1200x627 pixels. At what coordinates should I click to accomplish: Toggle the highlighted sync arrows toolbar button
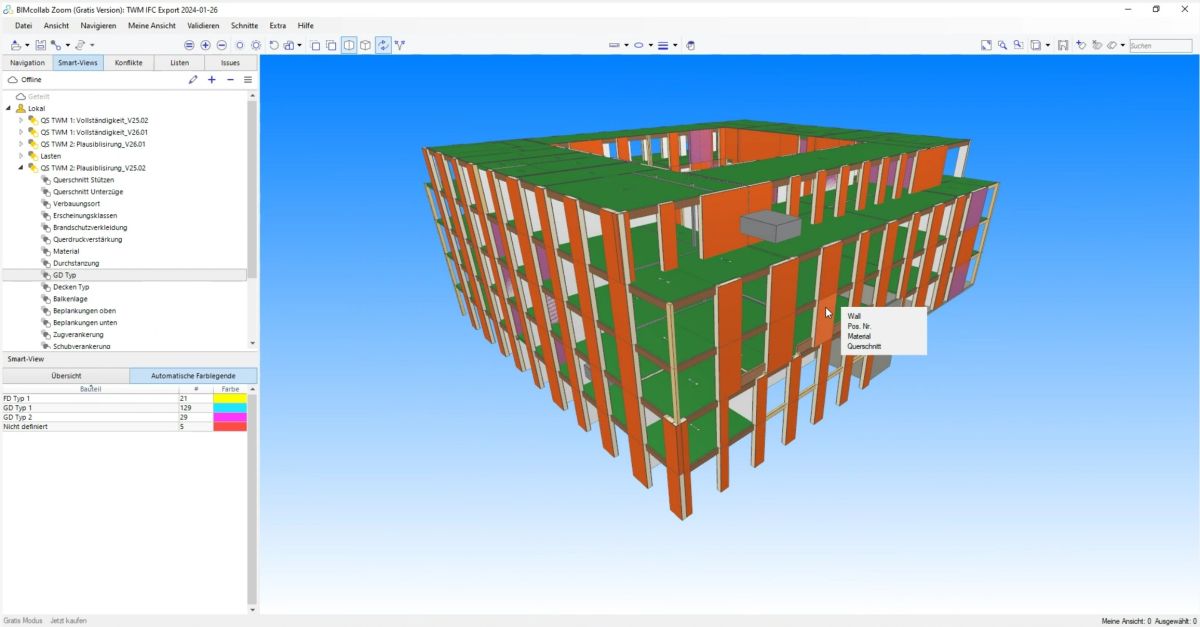383,45
